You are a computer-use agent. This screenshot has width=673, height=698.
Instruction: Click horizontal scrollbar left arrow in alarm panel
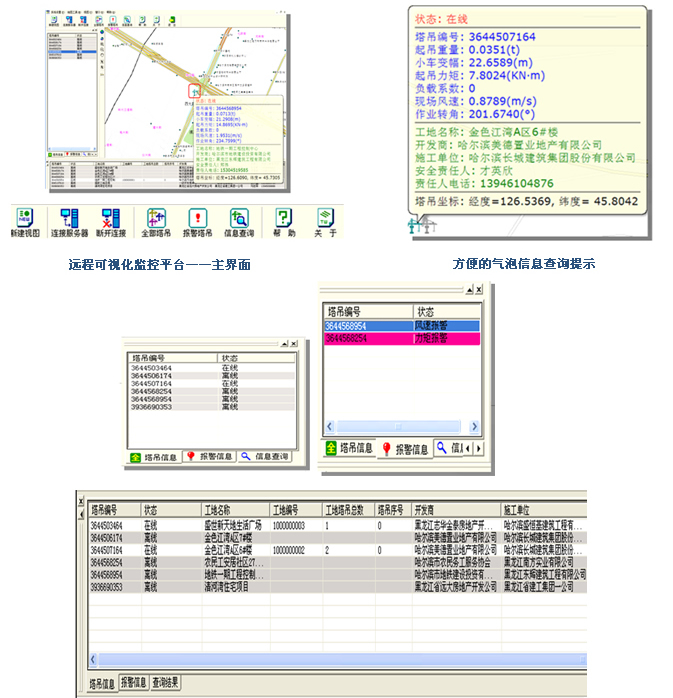(x=330, y=426)
